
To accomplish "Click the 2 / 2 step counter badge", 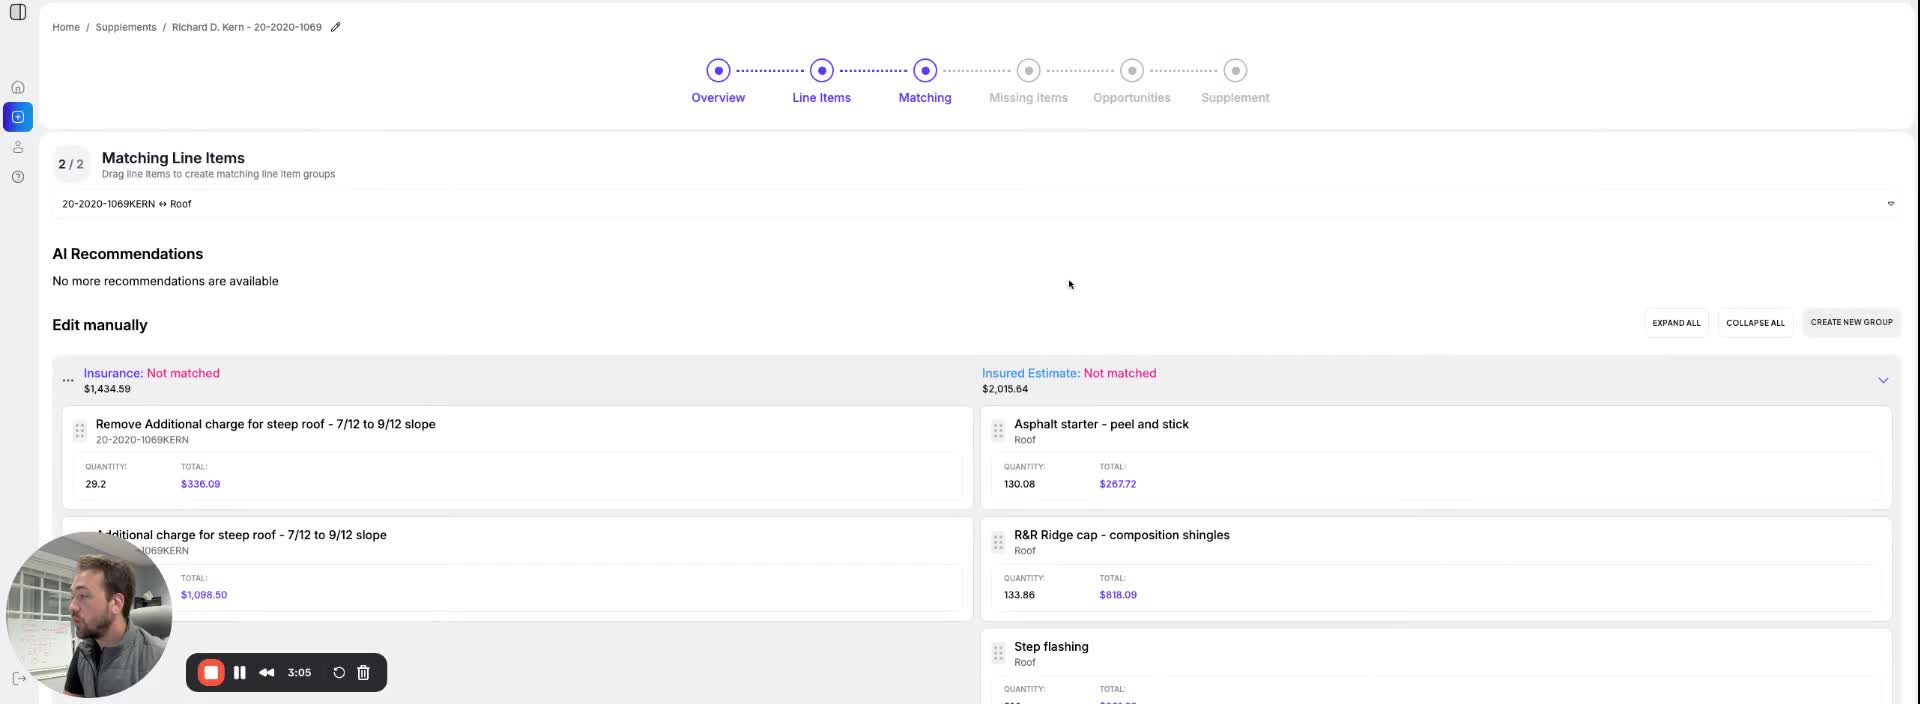I will (x=71, y=164).
